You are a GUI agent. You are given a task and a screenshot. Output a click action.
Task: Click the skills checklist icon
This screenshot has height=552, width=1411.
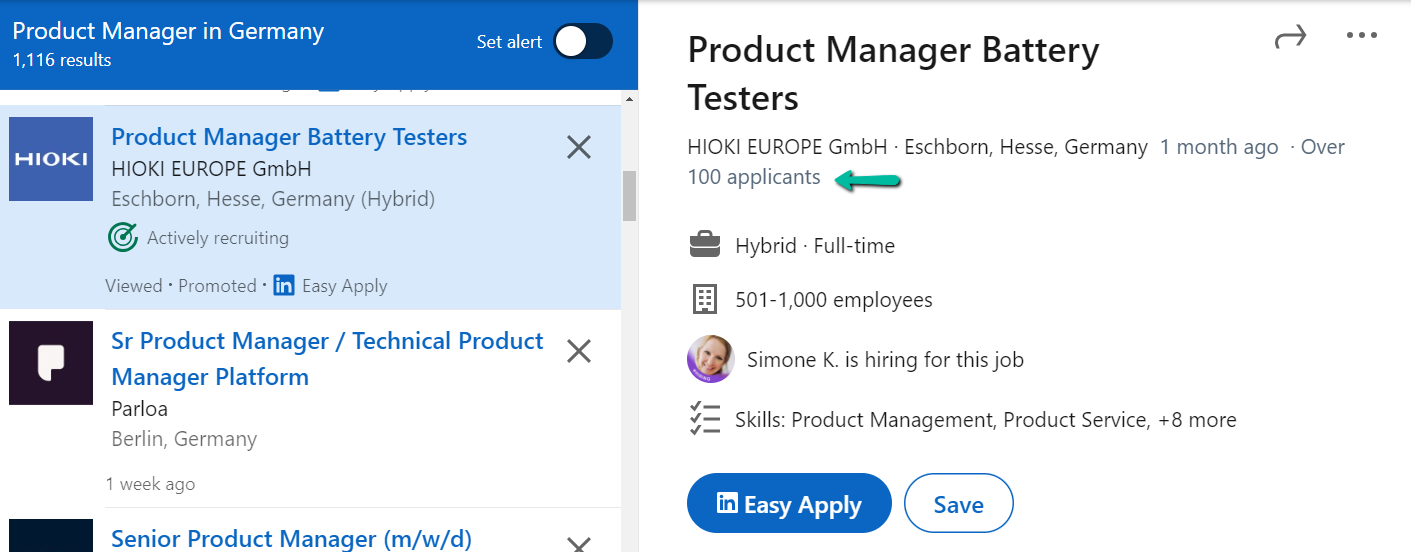705,419
